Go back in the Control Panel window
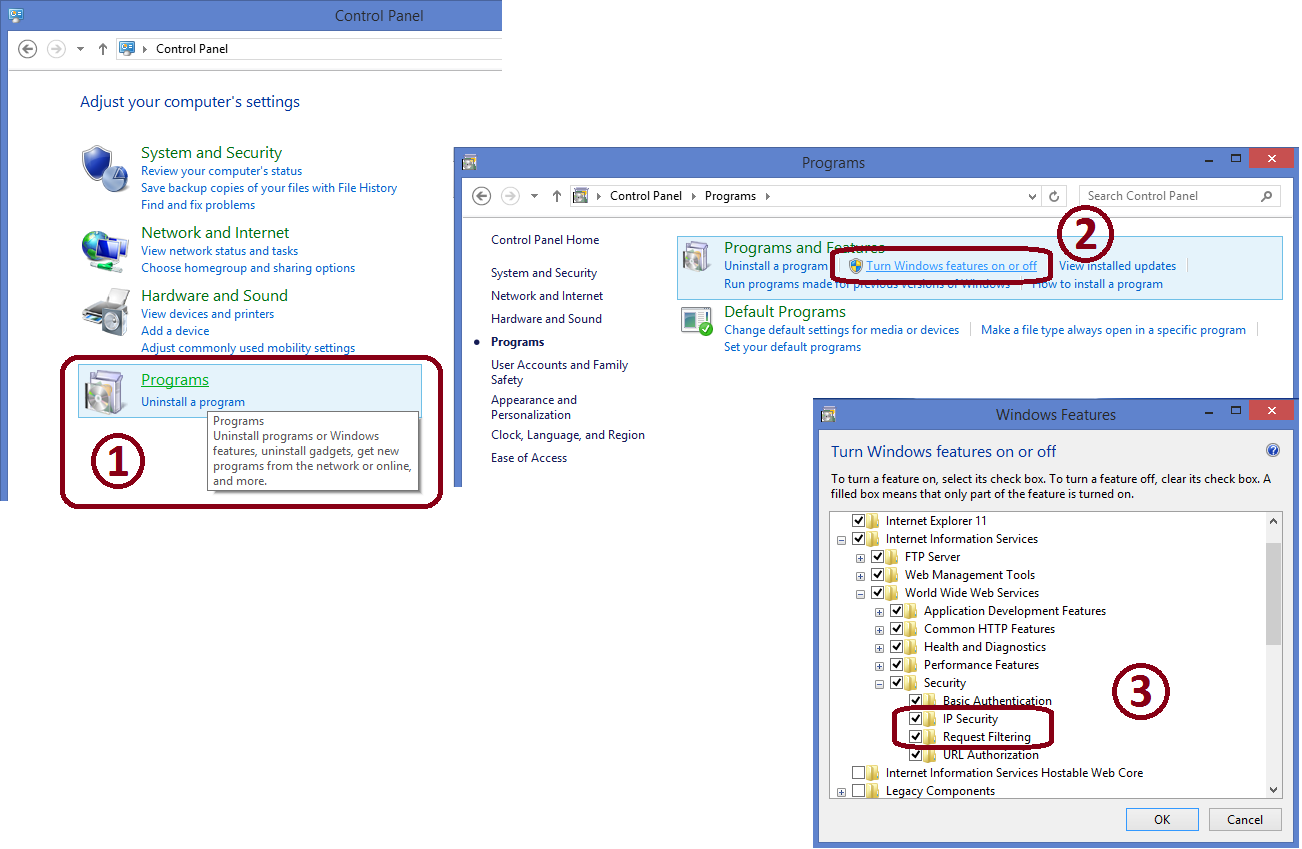This screenshot has width=1302, height=849. pos(28,48)
